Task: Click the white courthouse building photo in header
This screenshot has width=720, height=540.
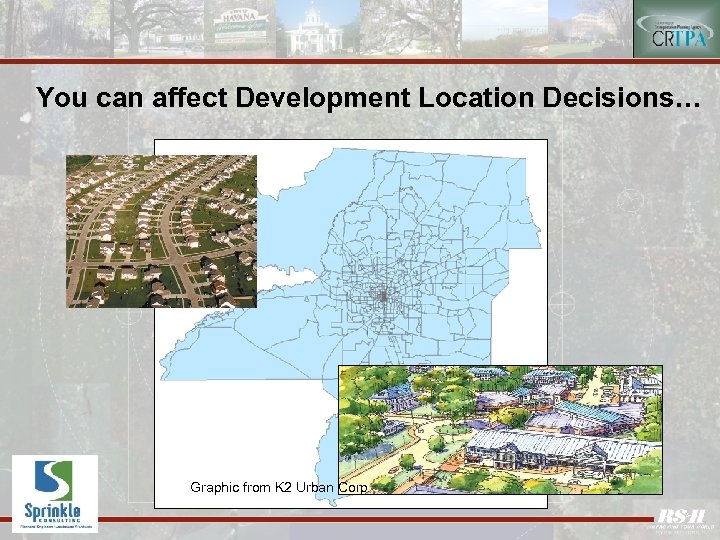Action: coord(318,28)
